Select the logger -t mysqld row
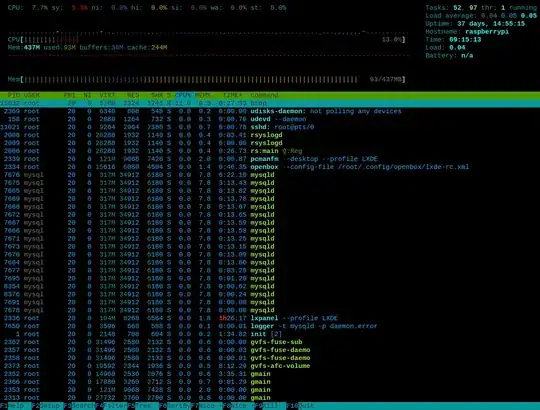 tap(270, 326)
